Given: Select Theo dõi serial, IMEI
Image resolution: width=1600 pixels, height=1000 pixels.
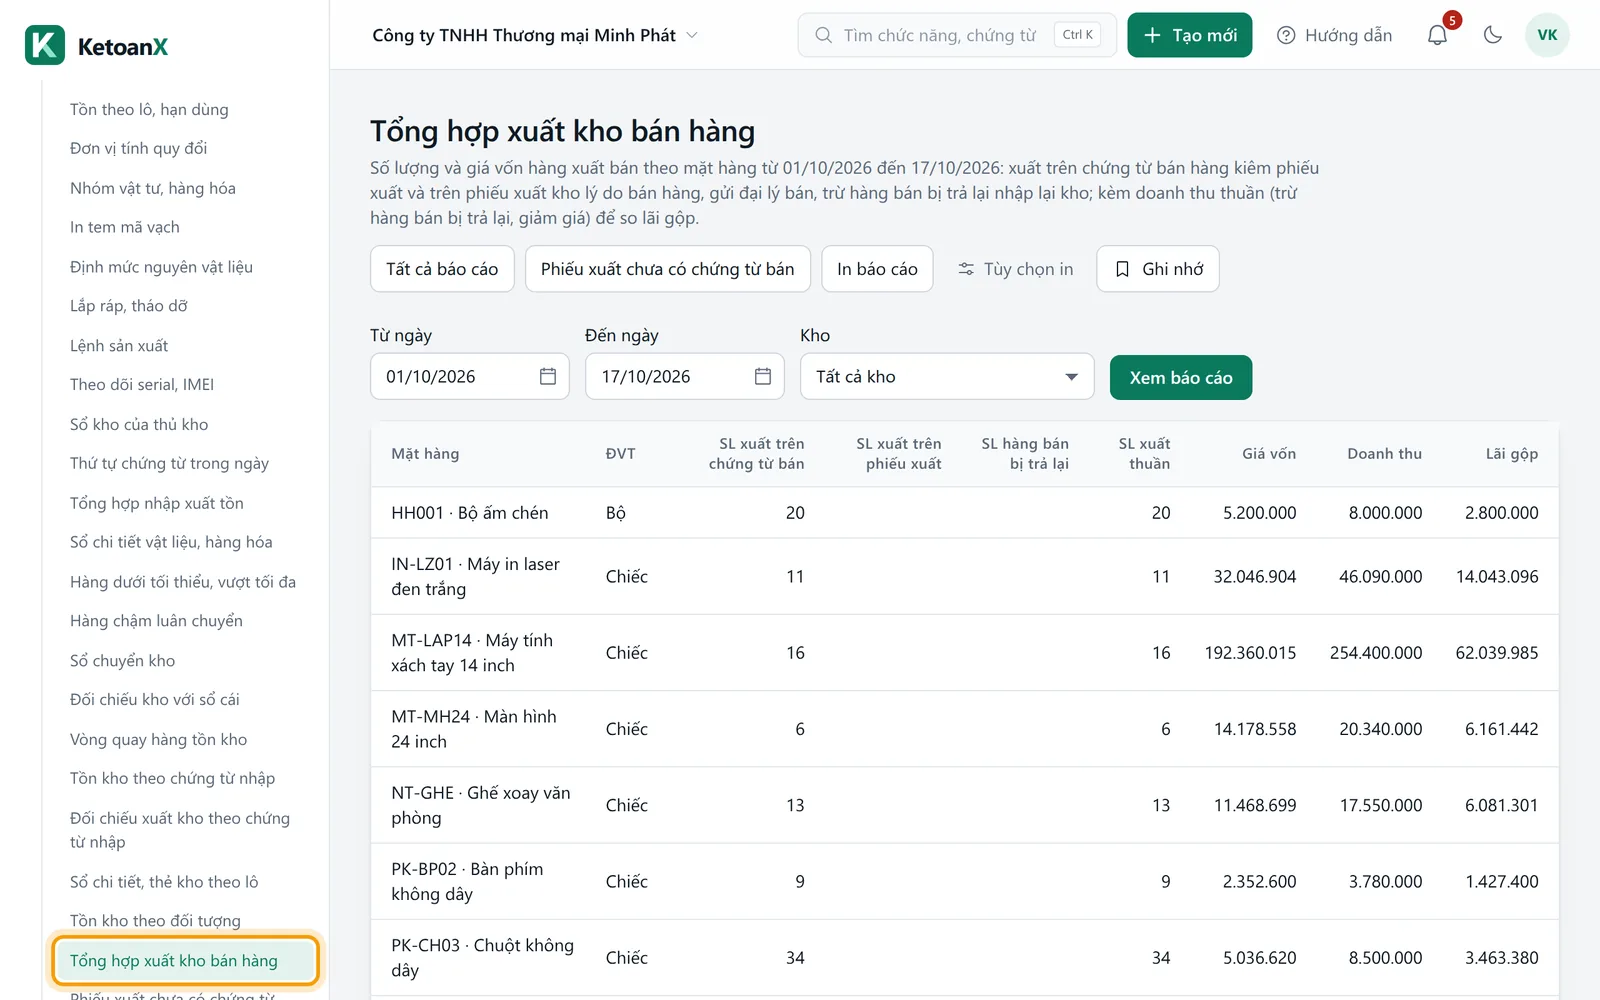Looking at the screenshot, I should click(x=142, y=384).
